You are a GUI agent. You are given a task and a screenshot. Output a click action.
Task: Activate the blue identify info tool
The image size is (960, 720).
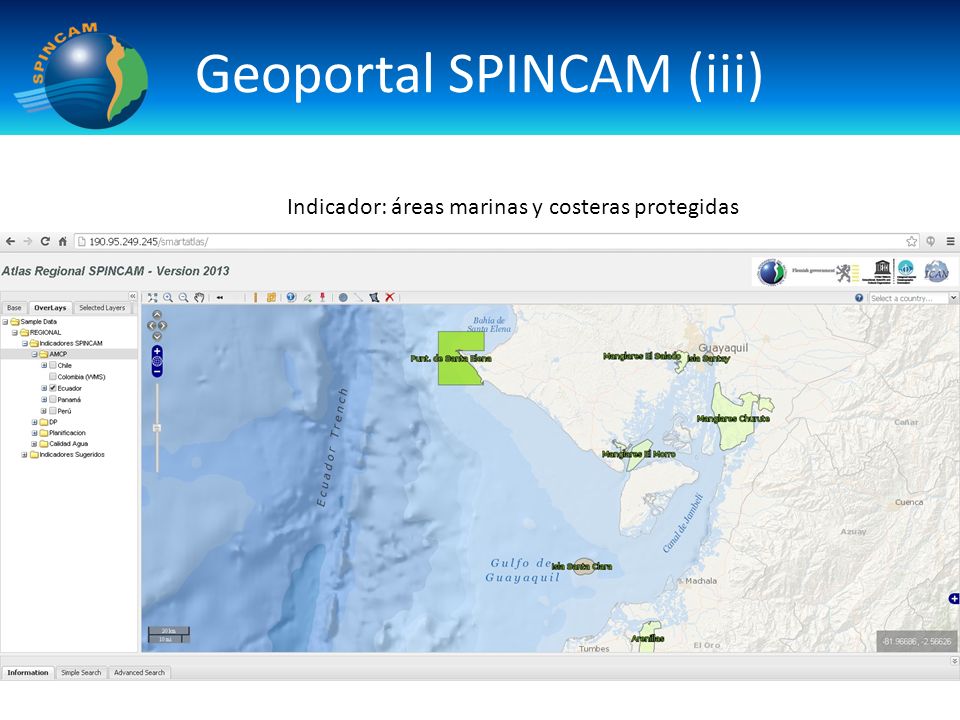pyautogui.click(x=291, y=298)
